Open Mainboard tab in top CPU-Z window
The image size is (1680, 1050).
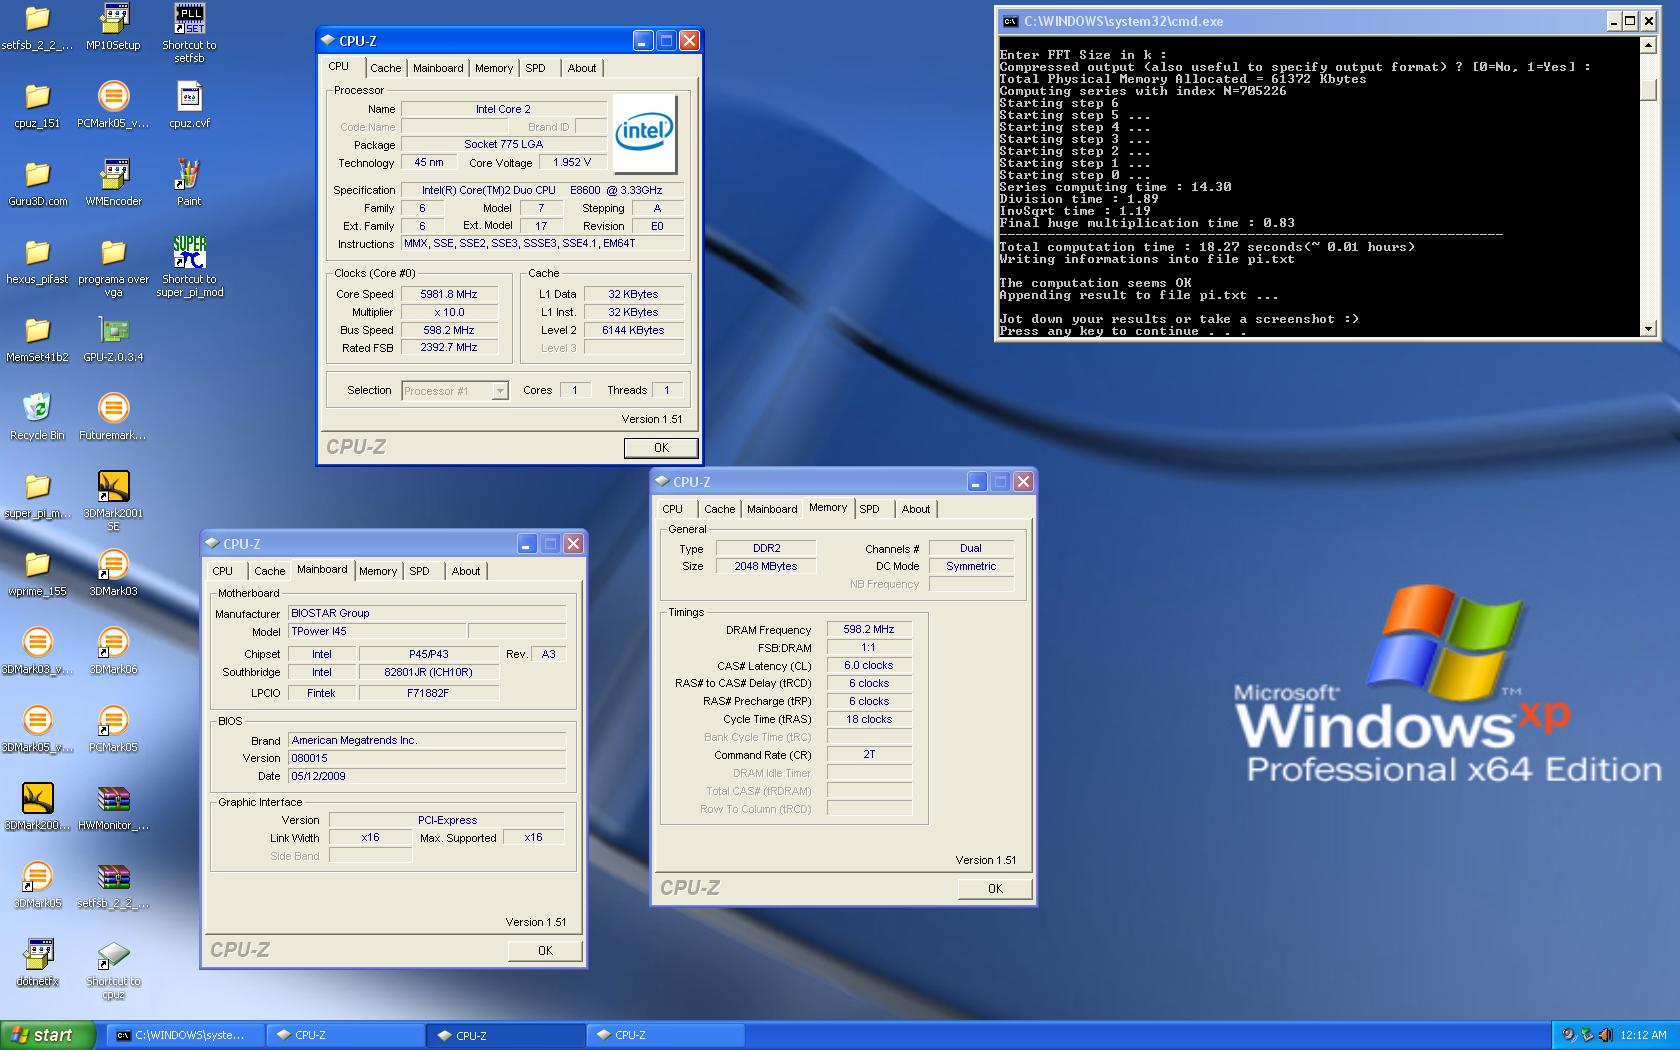[438, 68]
